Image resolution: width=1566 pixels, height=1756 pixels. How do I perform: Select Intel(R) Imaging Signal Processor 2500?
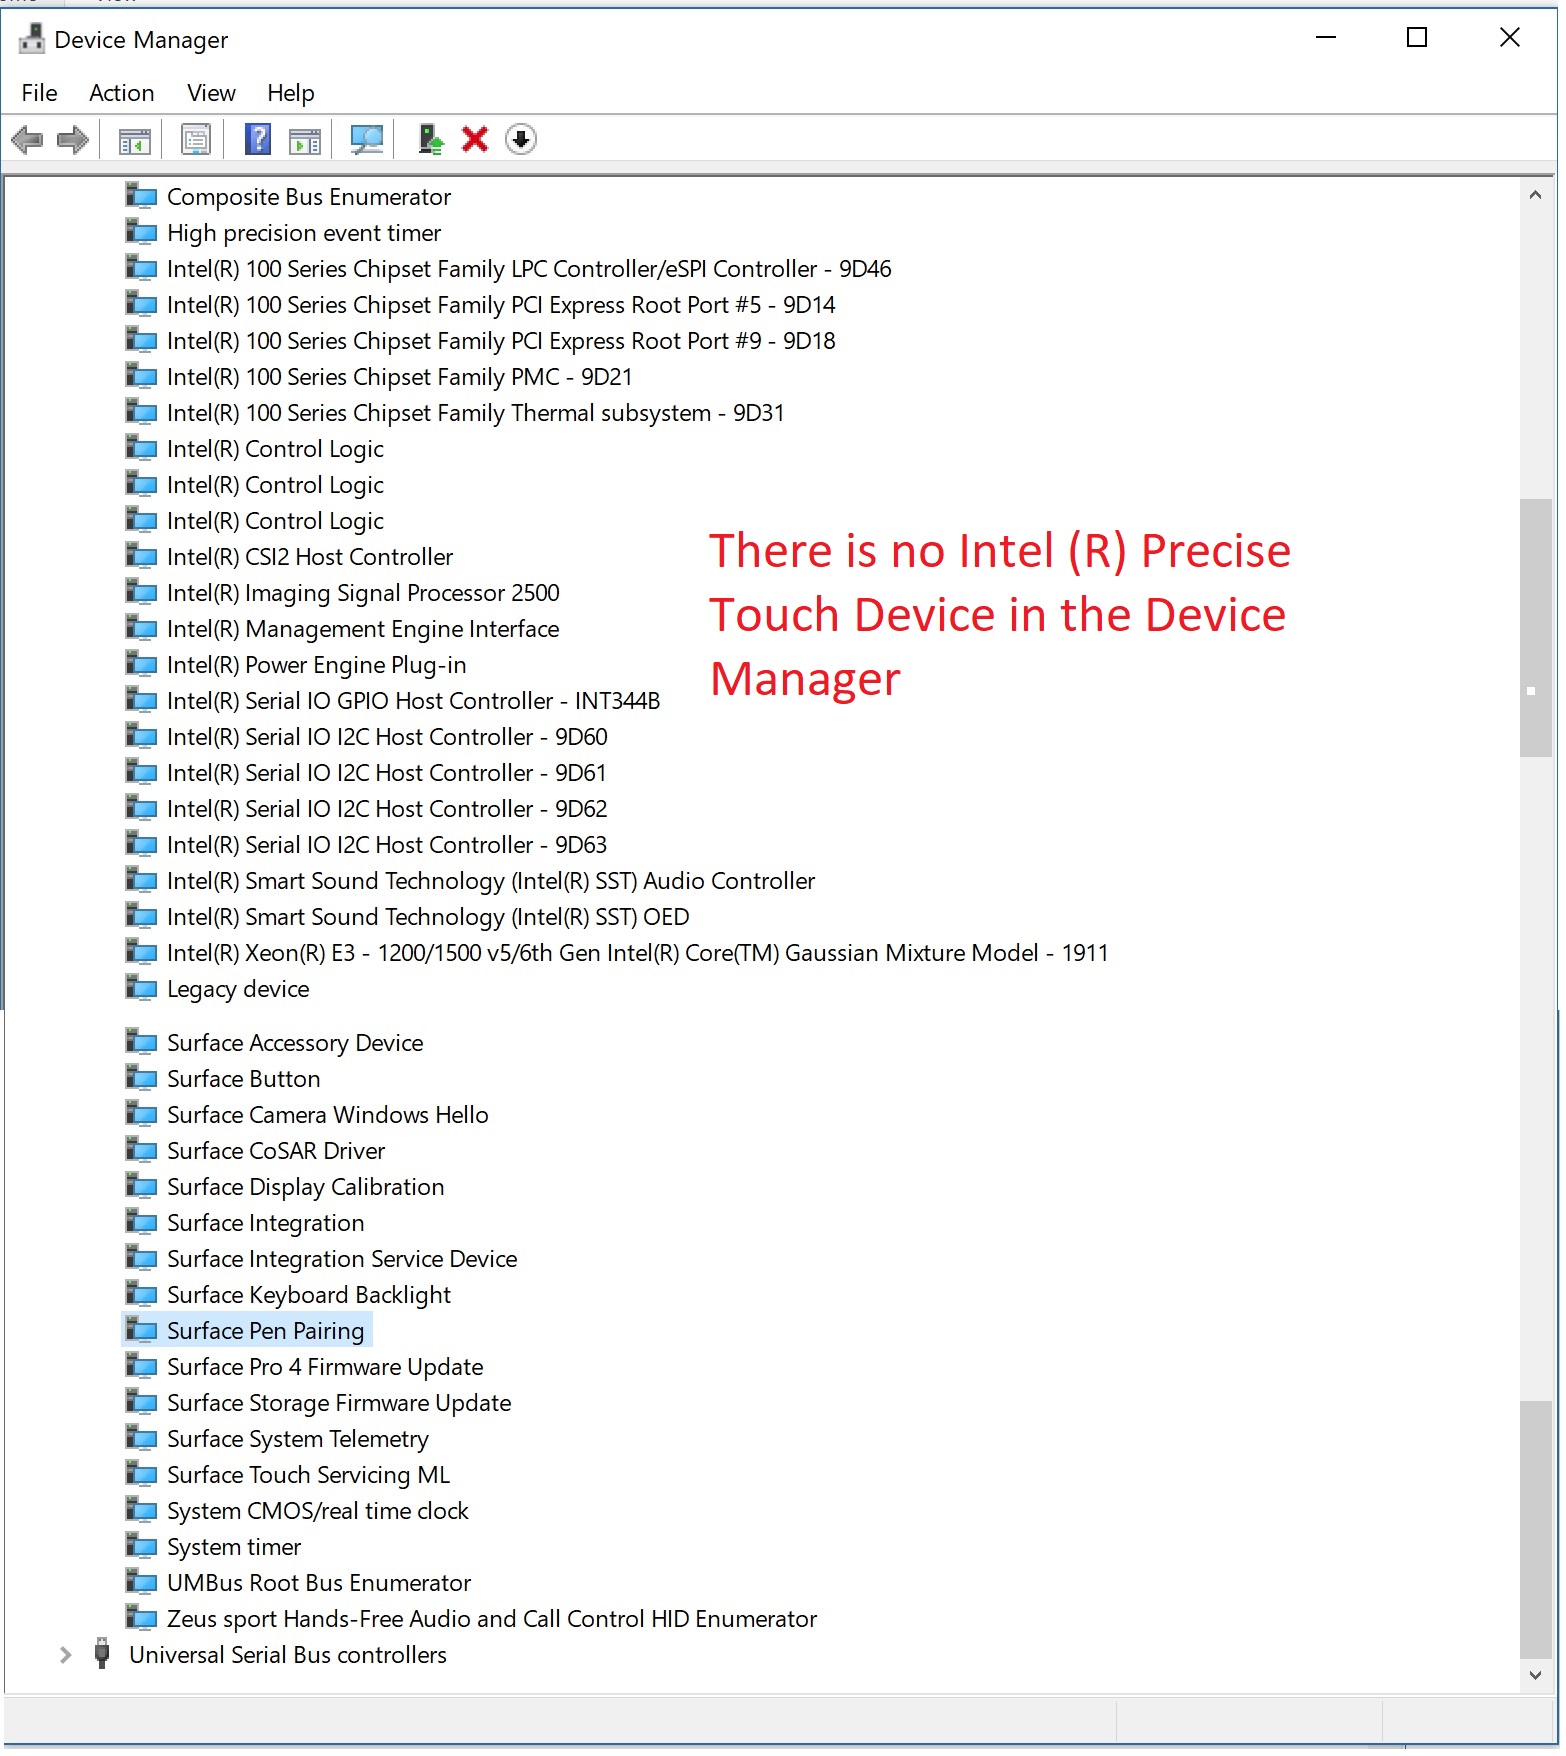363,592
